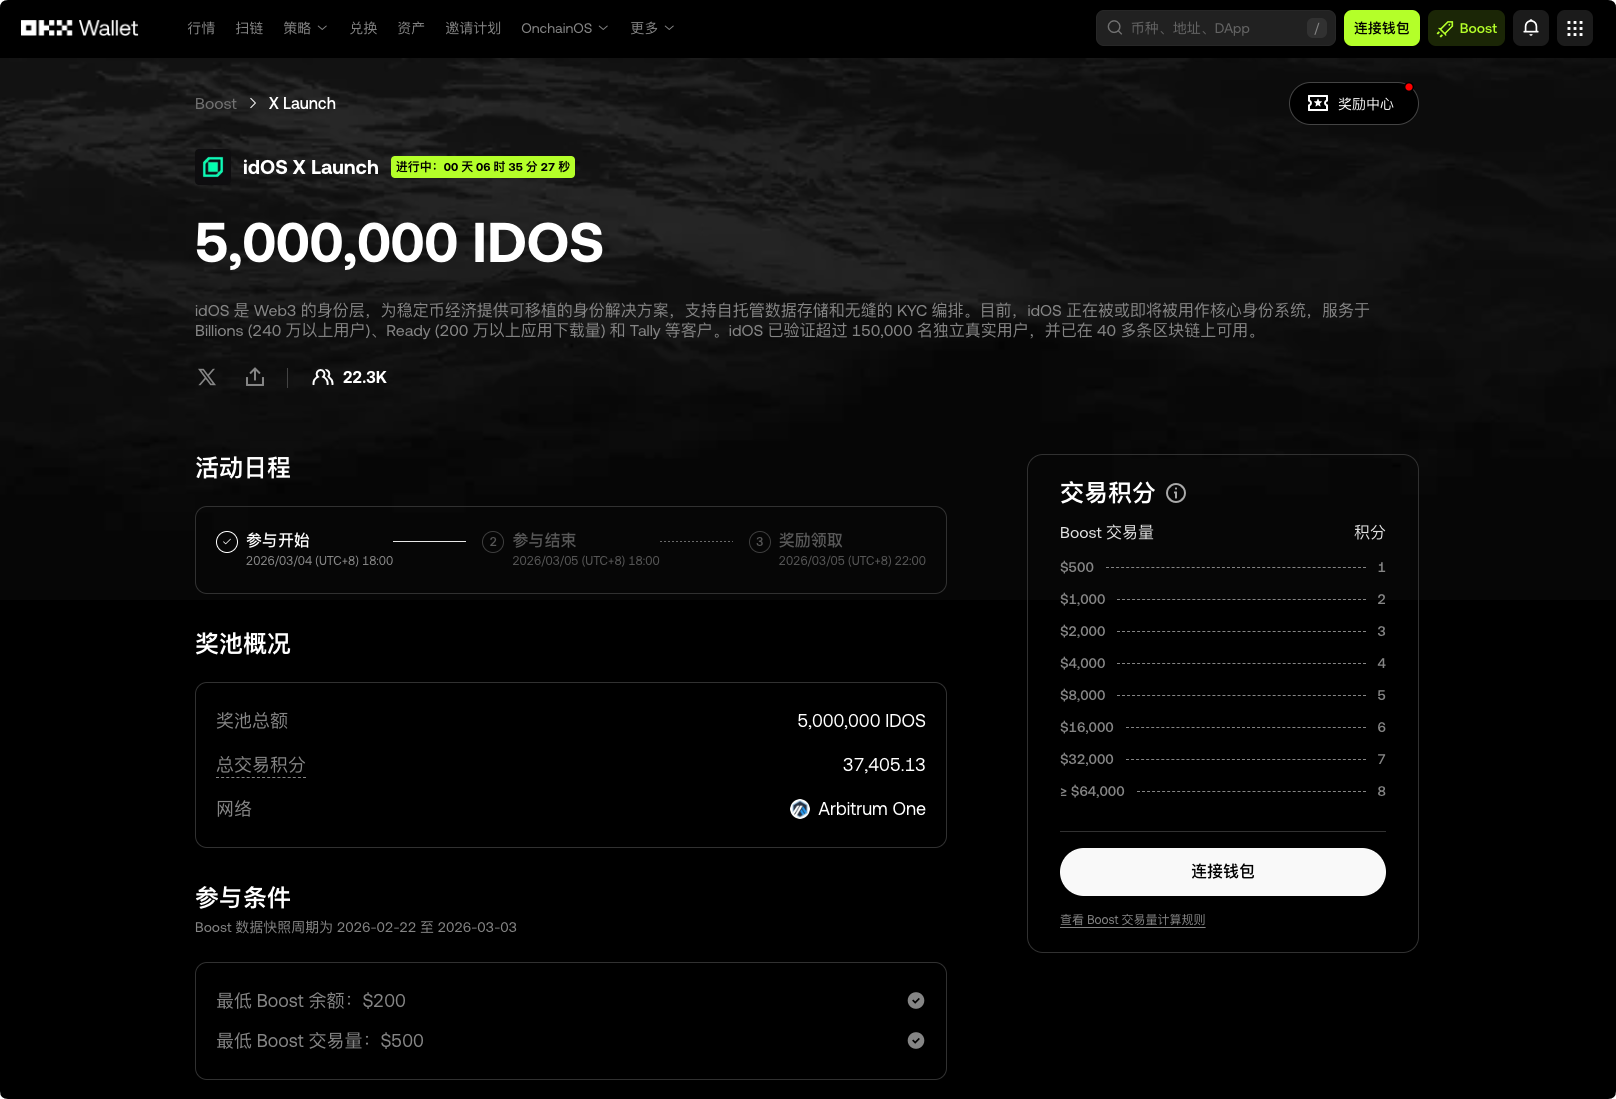The height and width of the screenshot is (1099, 1616).
Task: Click the checkmark beside 最低 Boost 余额 $200
Action: [x=916, y=1000]
